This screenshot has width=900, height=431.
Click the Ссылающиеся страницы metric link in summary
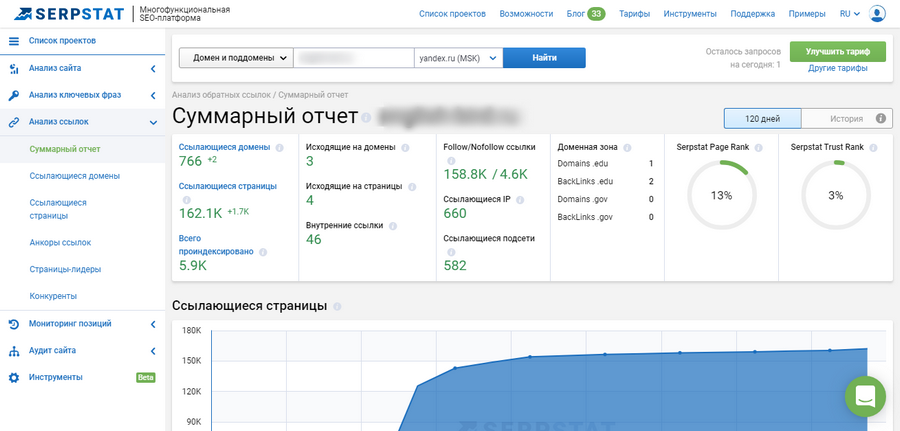tap(227, 187)
